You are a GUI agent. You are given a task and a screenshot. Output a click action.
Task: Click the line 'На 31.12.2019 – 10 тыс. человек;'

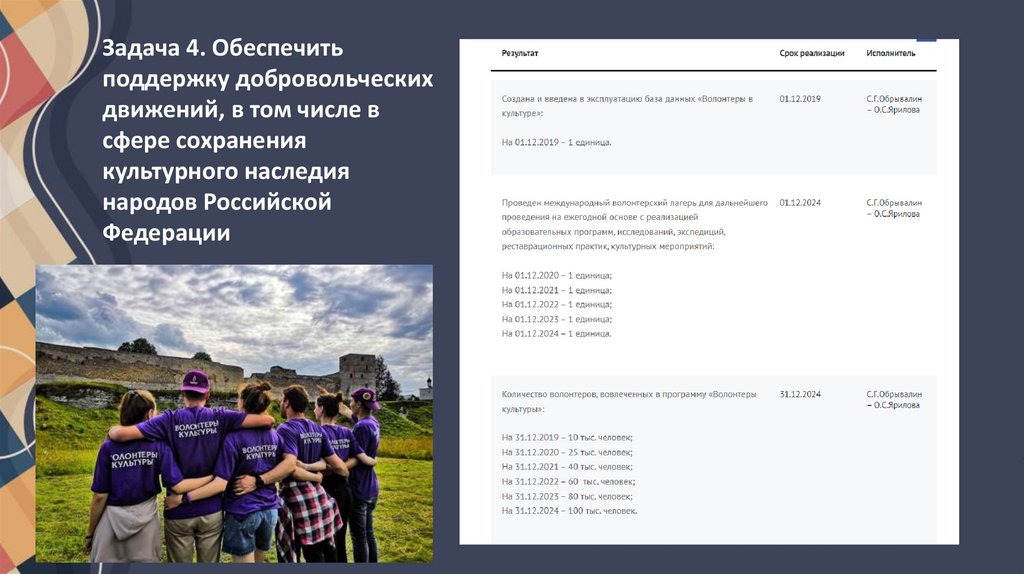[567, 438]
